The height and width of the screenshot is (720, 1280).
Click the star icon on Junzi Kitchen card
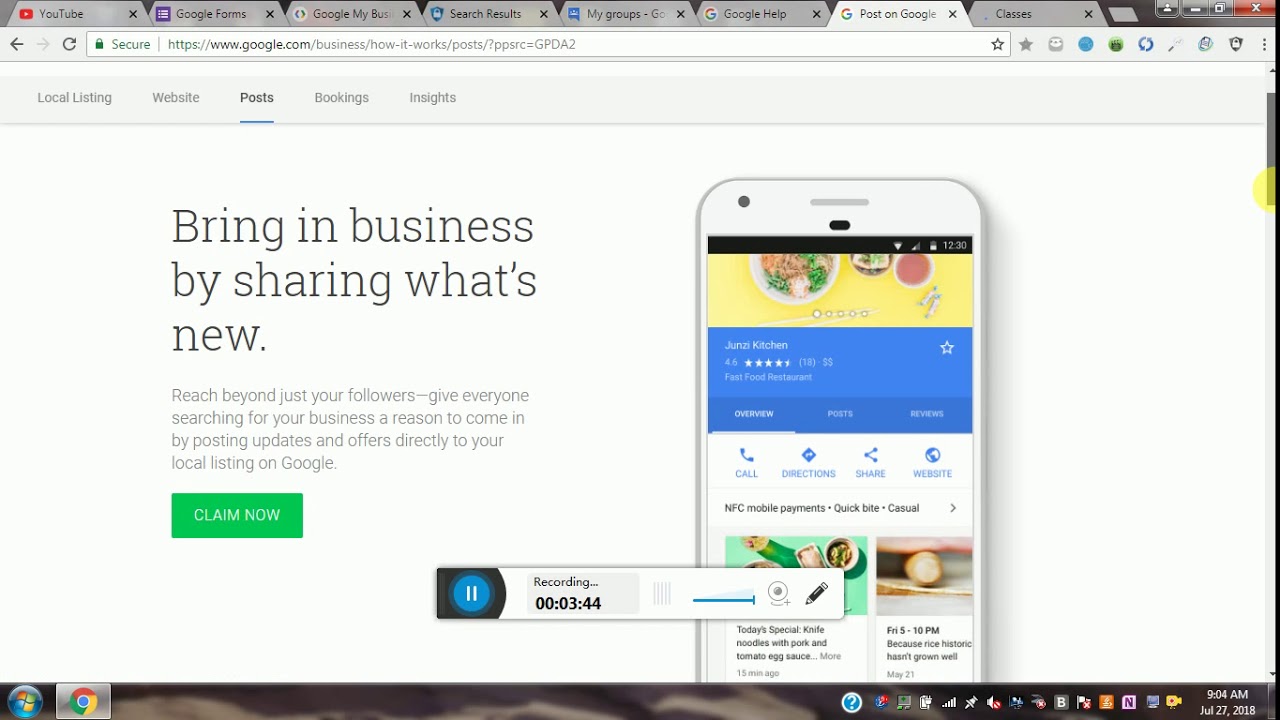point(947,348)
